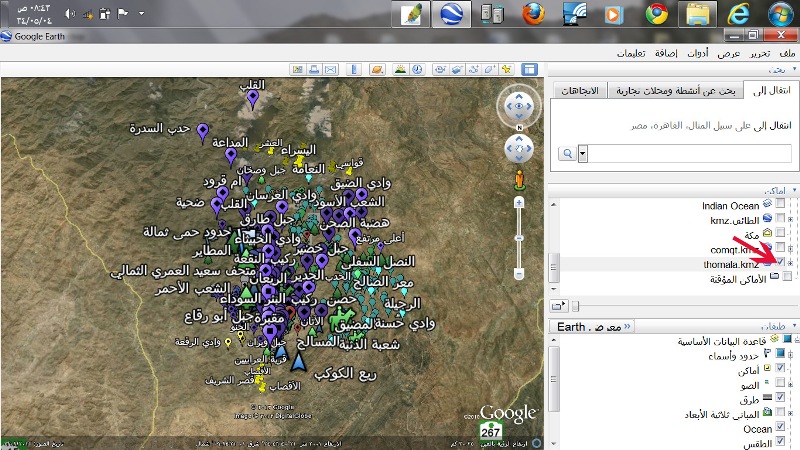Image resolution: width=800 pixels, height=450 pixels.
Task: Email the current view
Action: 331,69
